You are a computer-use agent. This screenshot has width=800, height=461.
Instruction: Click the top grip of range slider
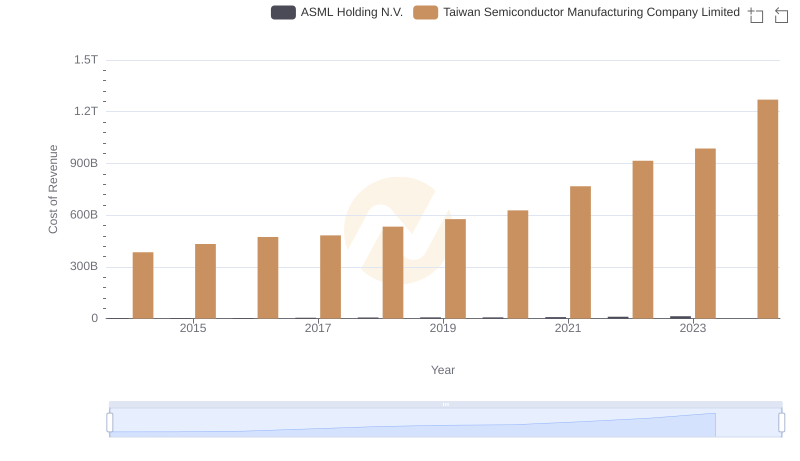(445, 404)
